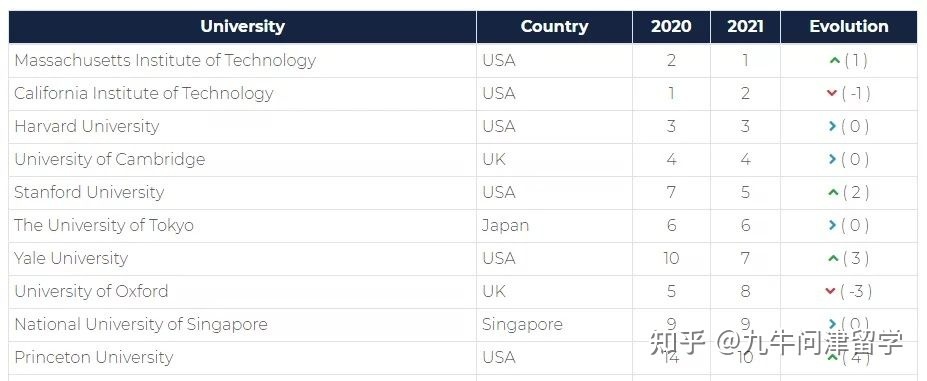The image size is (927, 381).
Task: Click Princeton University in the table
Action: tap(94, 357)
